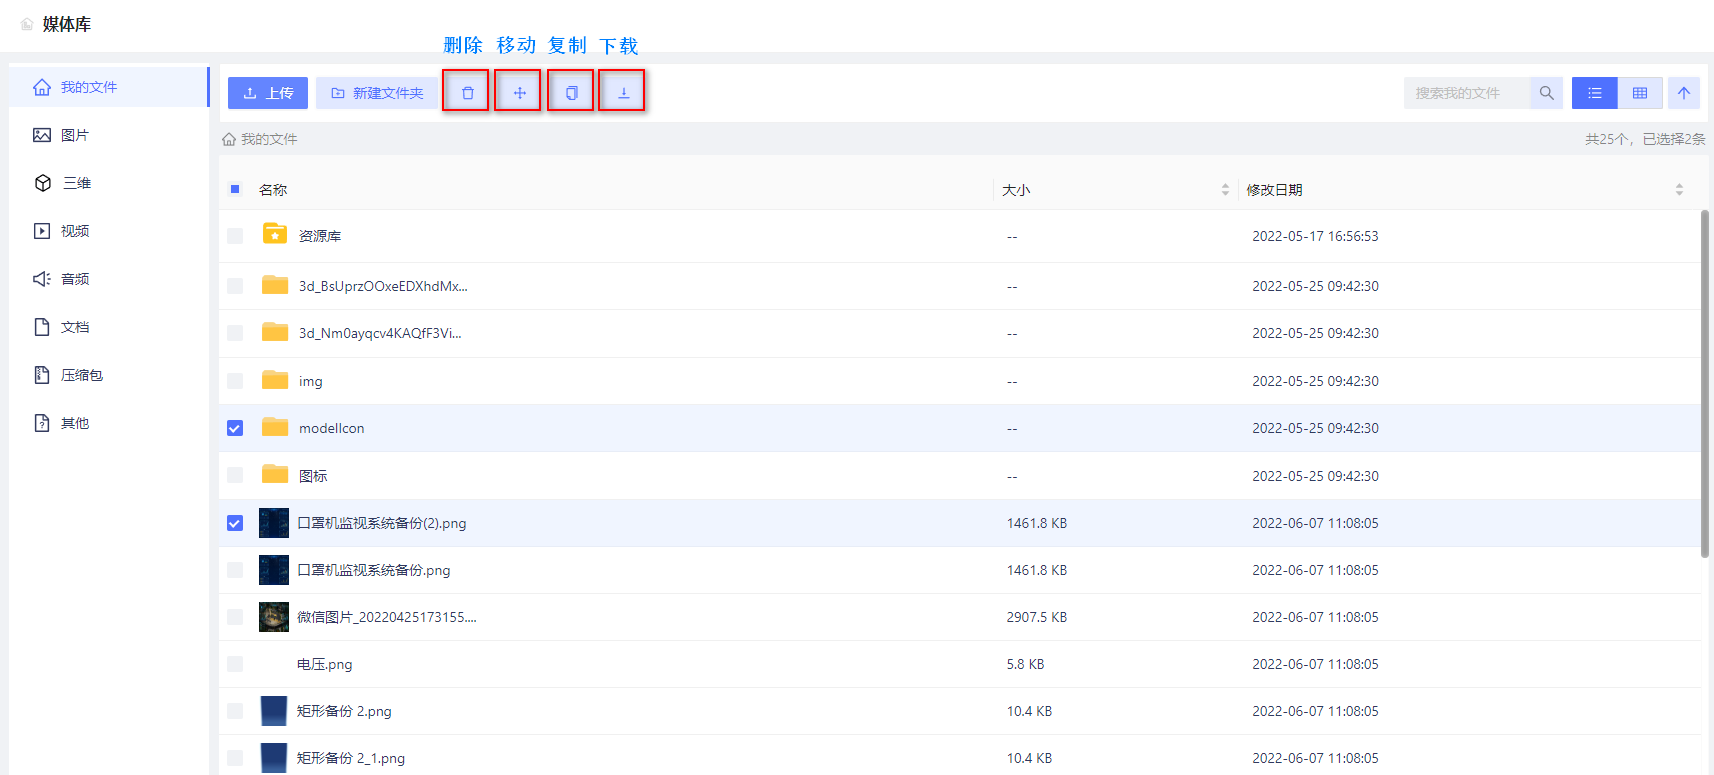Click the vertical scrollbar of file list
The height and width of the screenshot is (775, 1714).
coord(1705,383)
